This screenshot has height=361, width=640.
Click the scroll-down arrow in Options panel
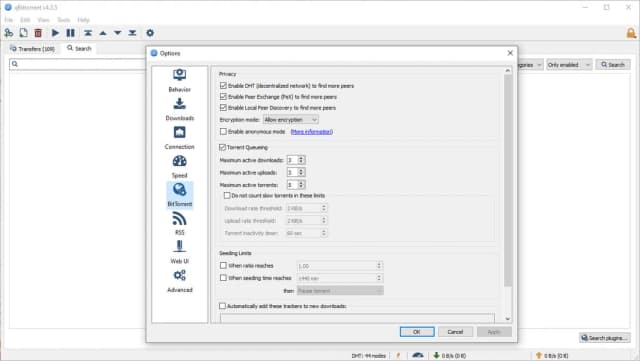(508, 319)
